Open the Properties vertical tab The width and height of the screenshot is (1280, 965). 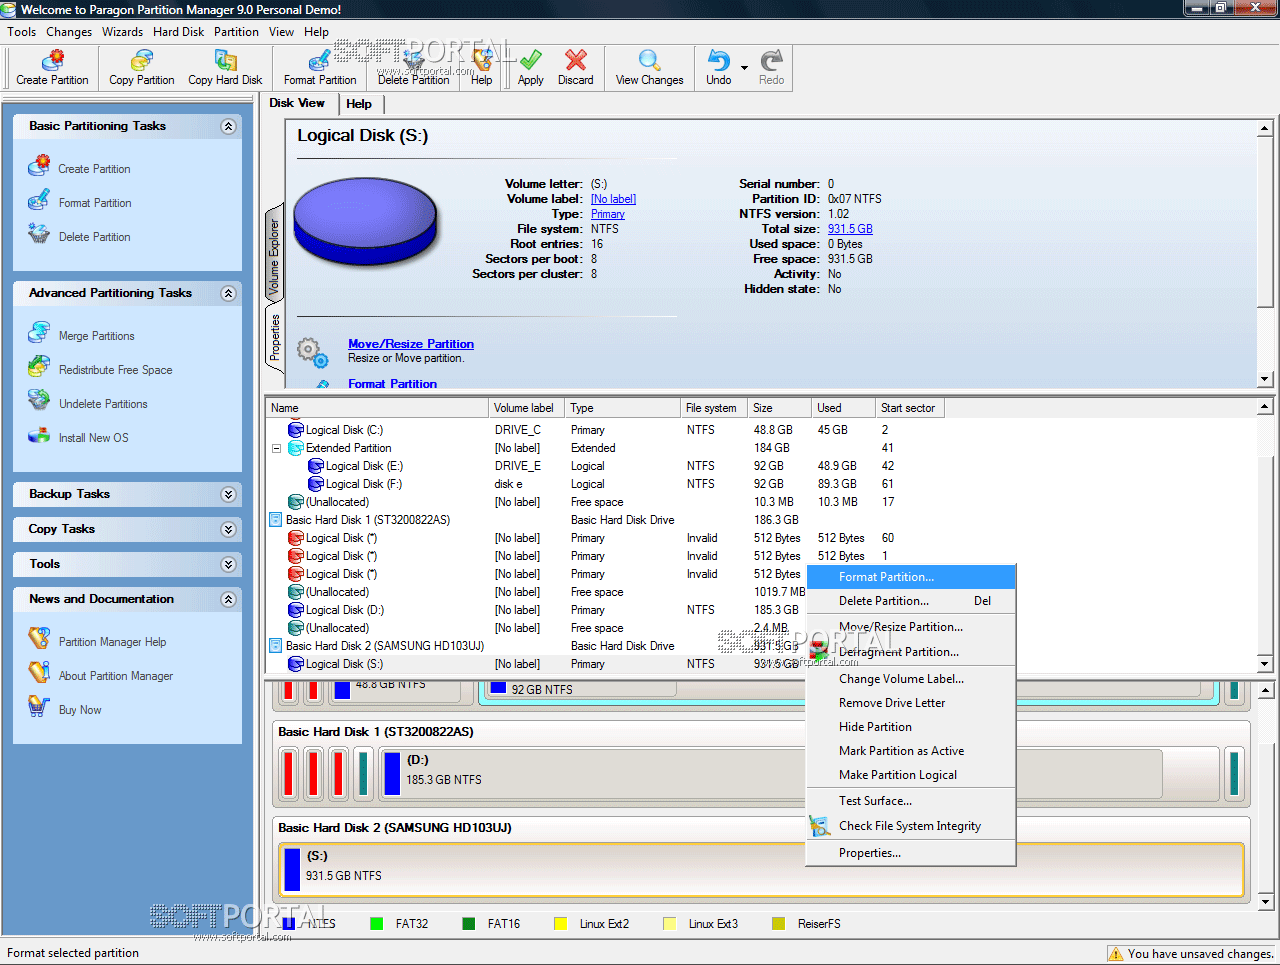(274, 337)
